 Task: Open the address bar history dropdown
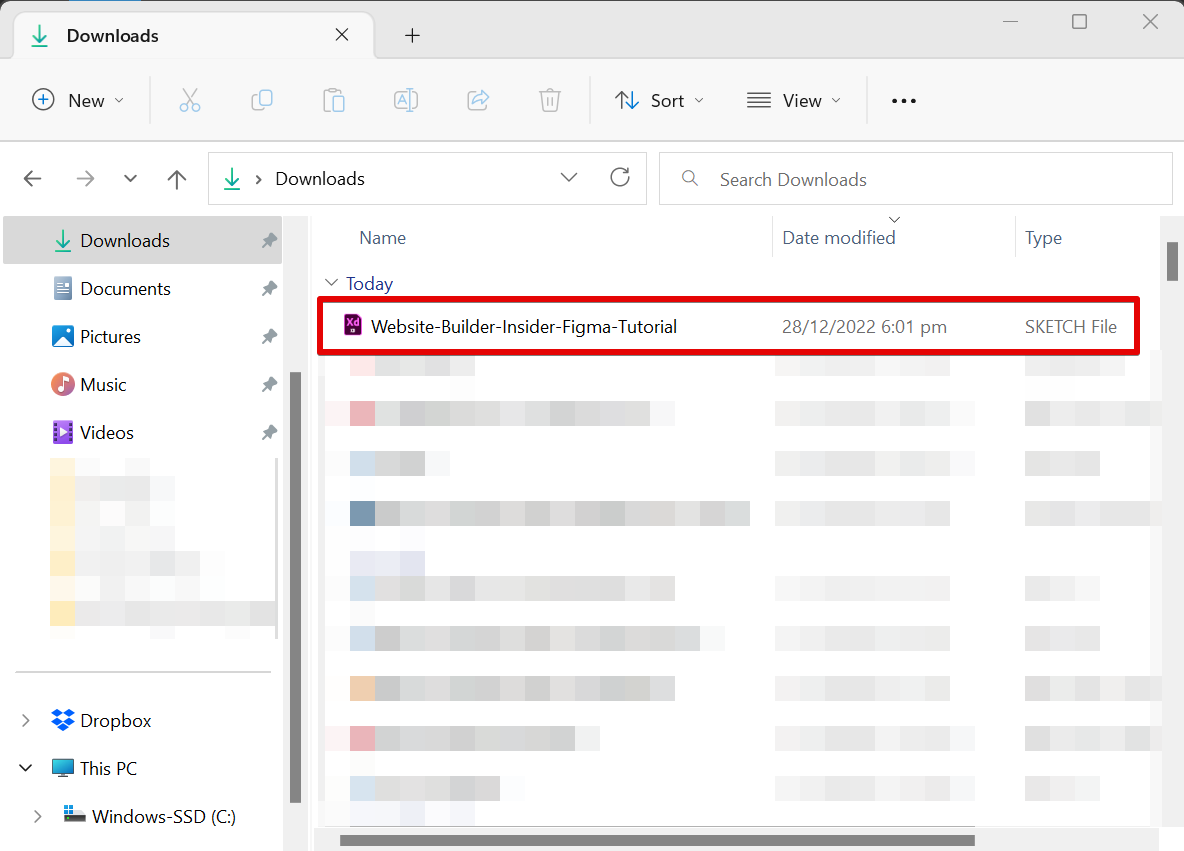pos(569,178)
